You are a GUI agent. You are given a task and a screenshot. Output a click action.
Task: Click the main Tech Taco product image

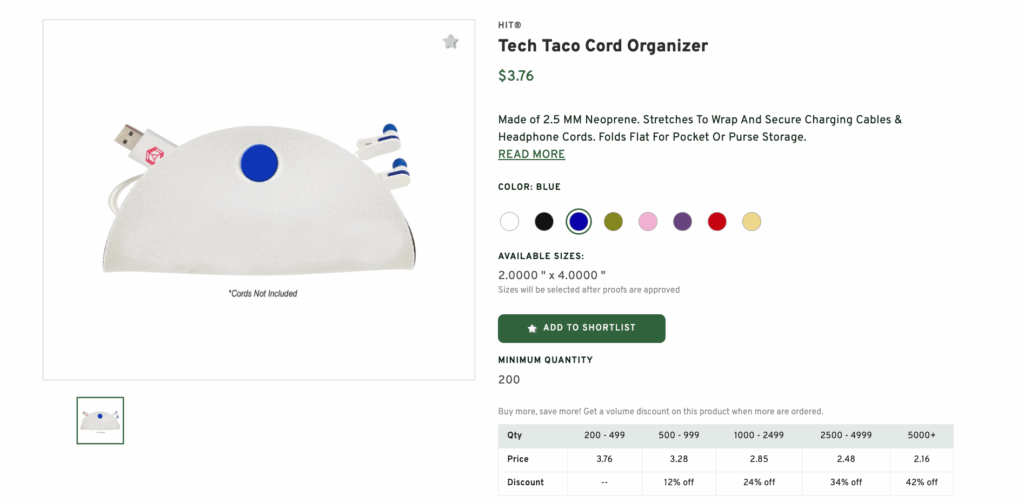tap(258, 200)
